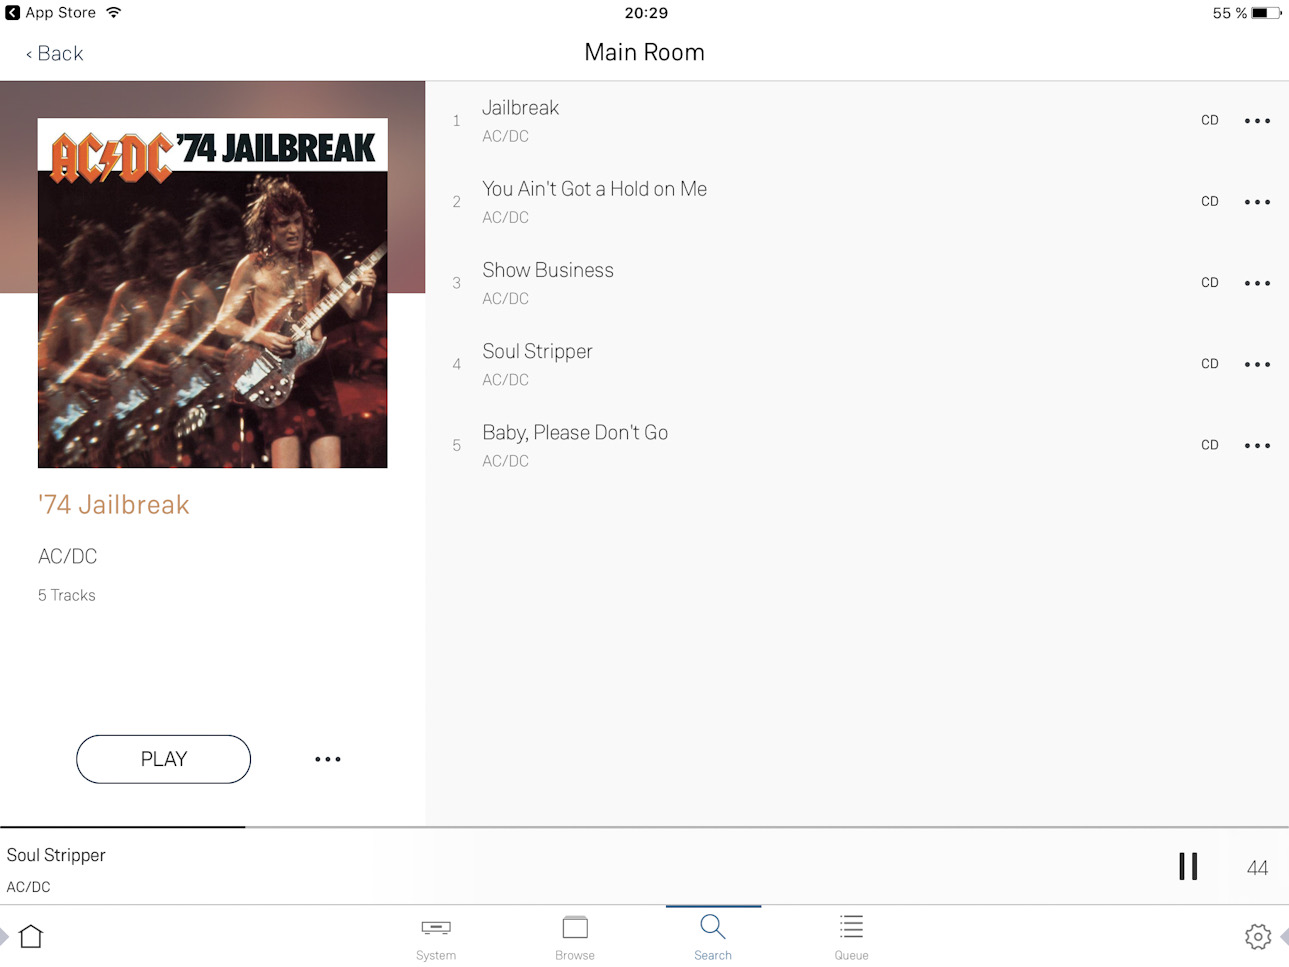The width and height of the screenshot is (1289, 967).
Task: Open more options for Show Business track
Action: pos(1257,283)
